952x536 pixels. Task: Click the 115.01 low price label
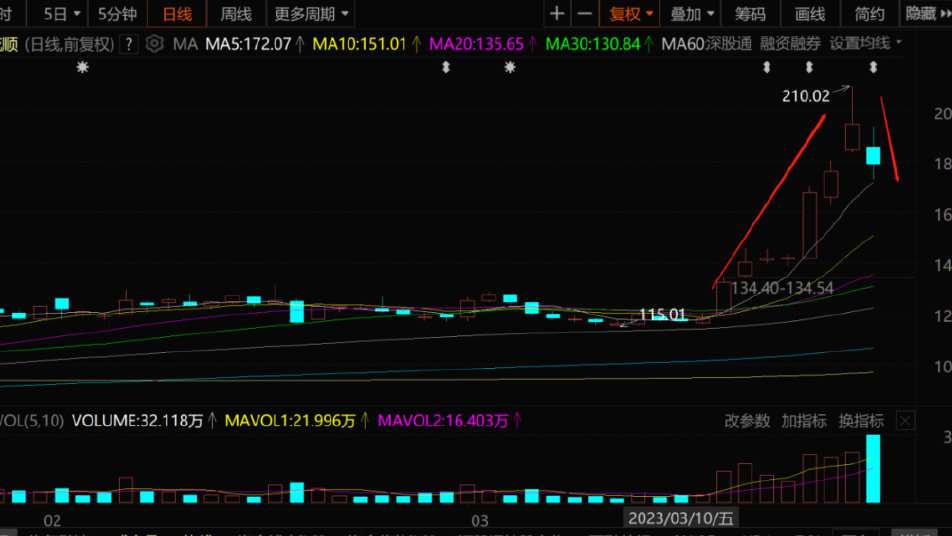[662, 314]
